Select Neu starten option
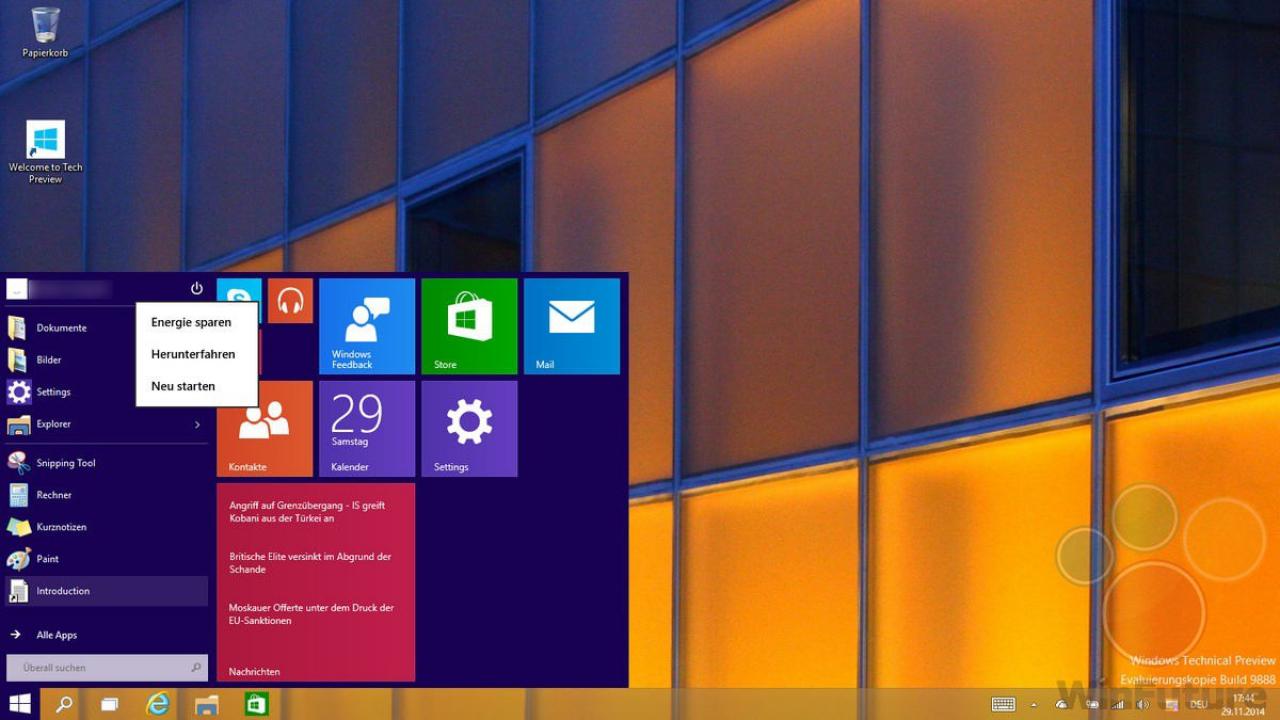1280x720 pixels. point(197,386)
